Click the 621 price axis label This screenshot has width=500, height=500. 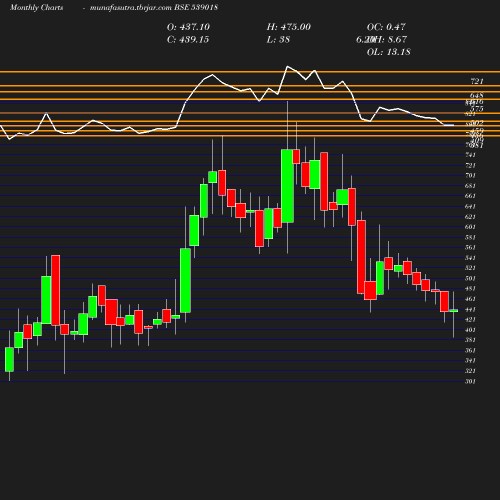tap(470, 217)
